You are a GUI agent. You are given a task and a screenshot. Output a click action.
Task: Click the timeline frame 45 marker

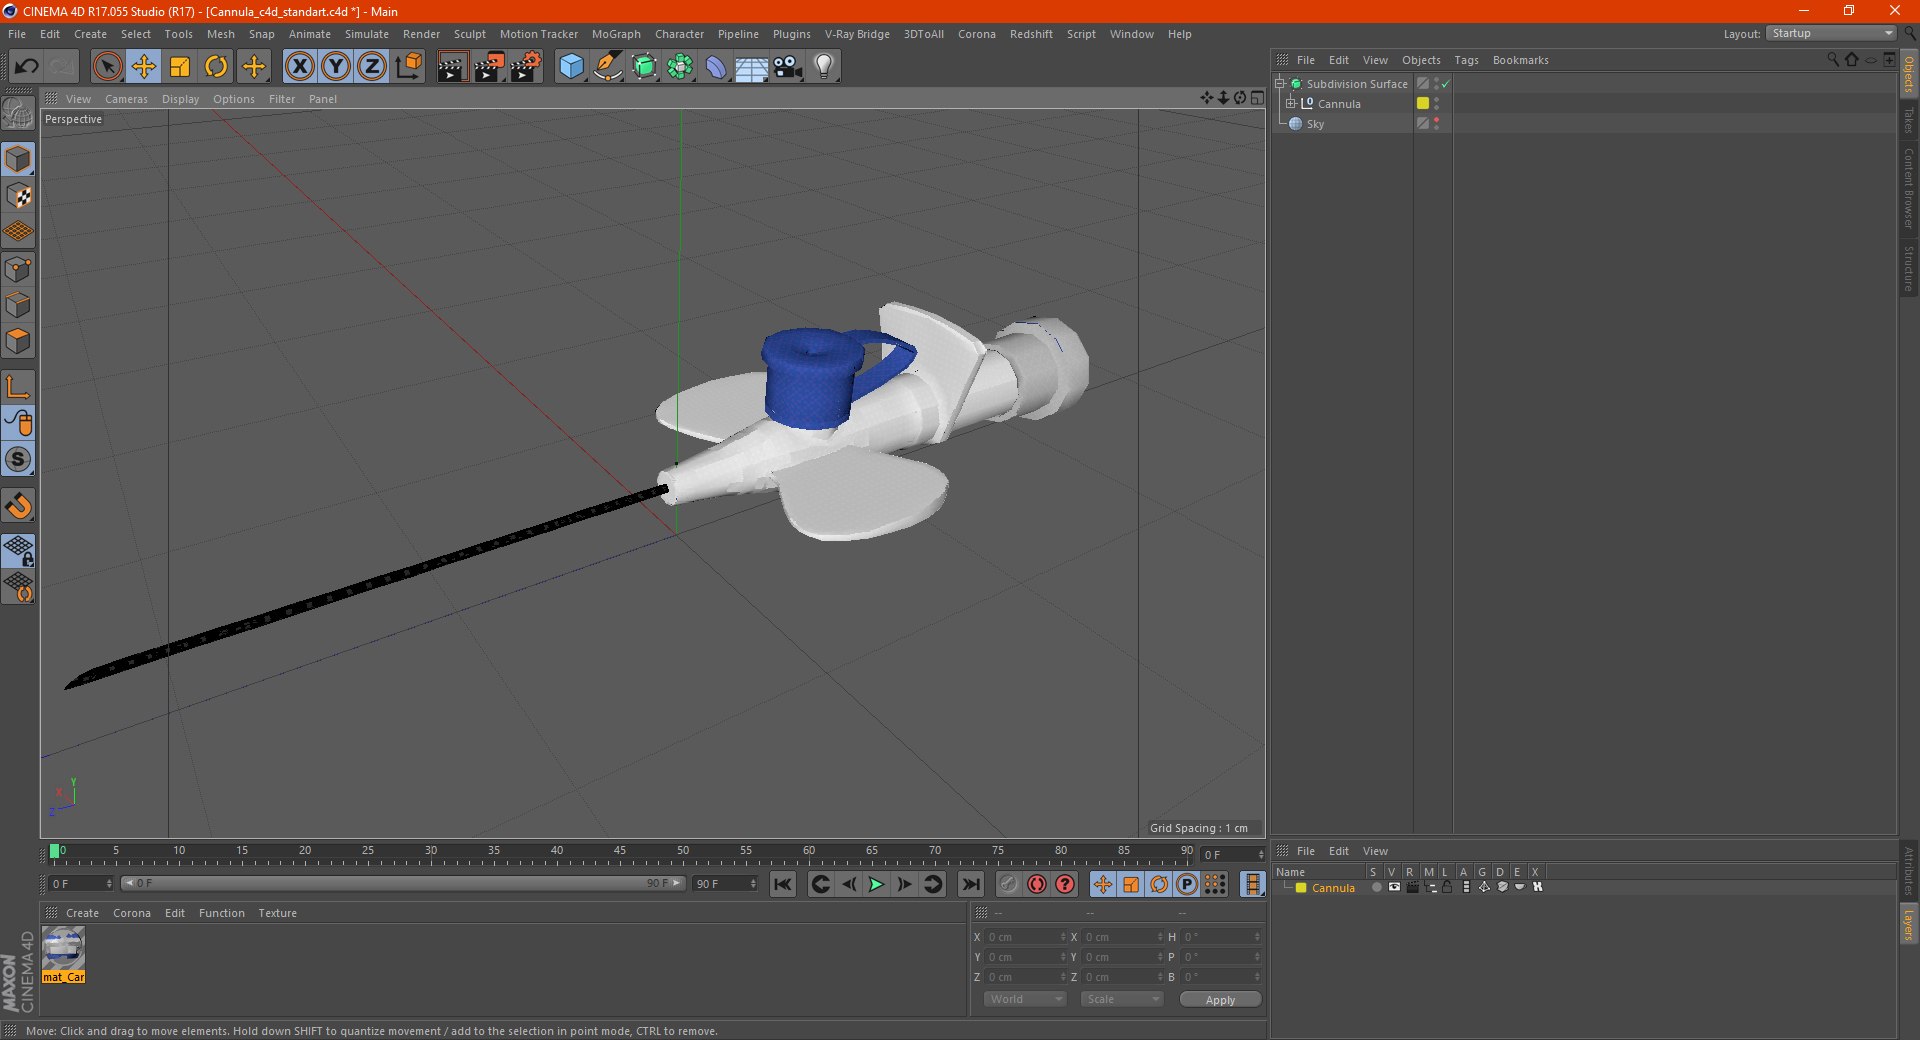click(620, 850)
